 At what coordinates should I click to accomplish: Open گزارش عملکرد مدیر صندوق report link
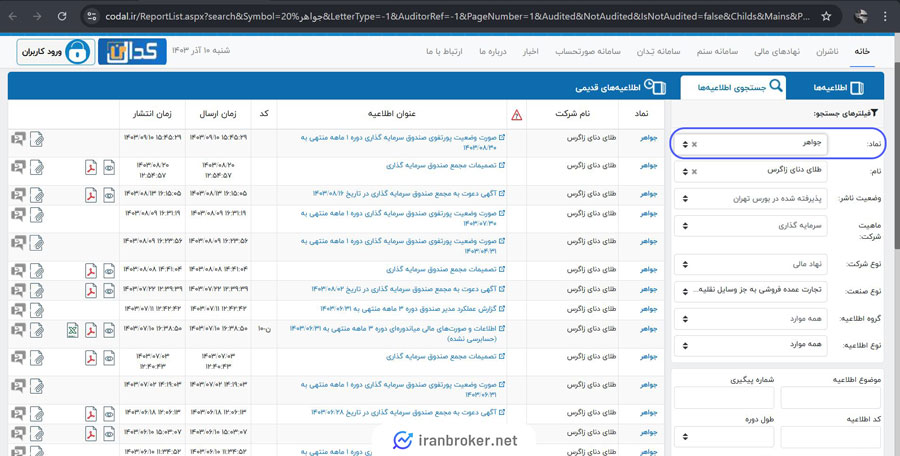(412, 308)
